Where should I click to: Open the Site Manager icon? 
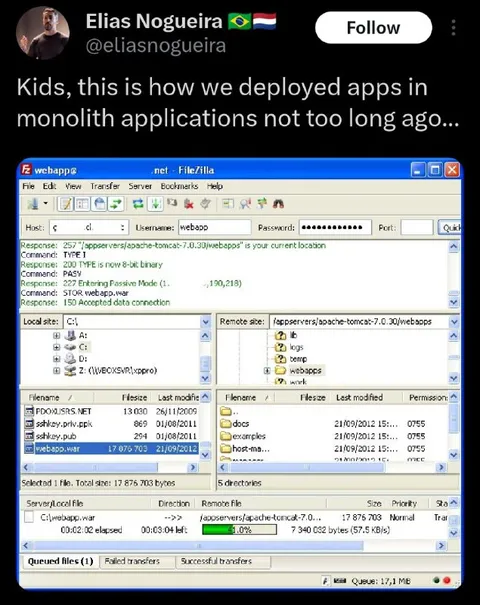(x=33, y=204)
